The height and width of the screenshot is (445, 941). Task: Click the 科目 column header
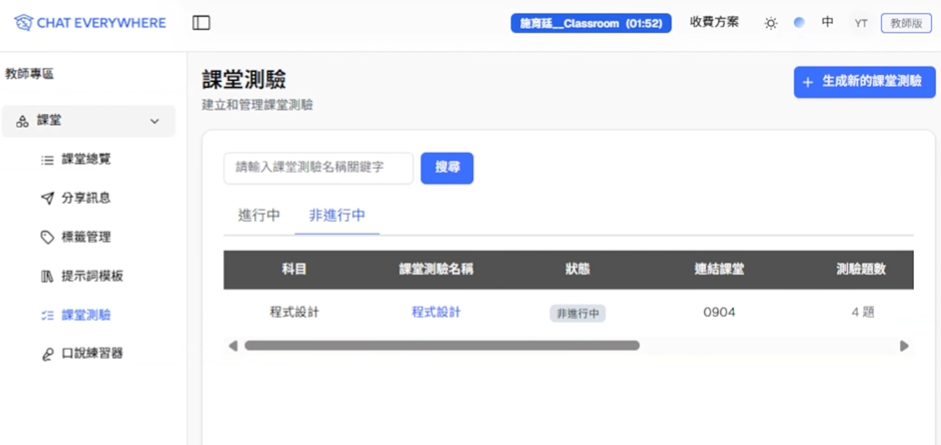(x=294, y=270)
